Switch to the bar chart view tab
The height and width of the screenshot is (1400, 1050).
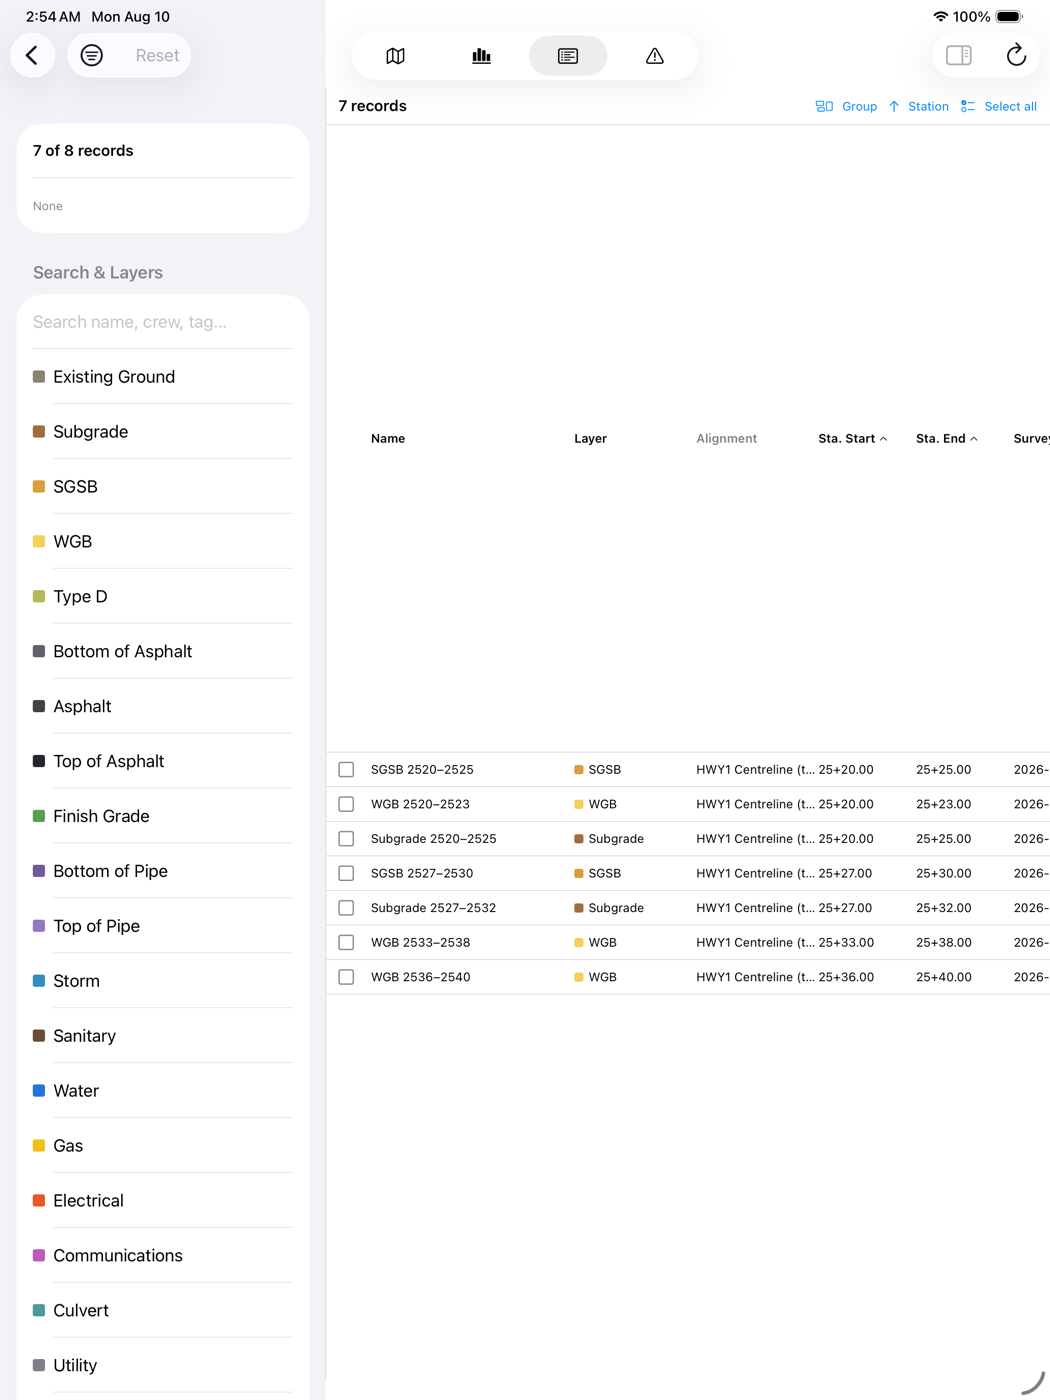[x=481, y=56]
